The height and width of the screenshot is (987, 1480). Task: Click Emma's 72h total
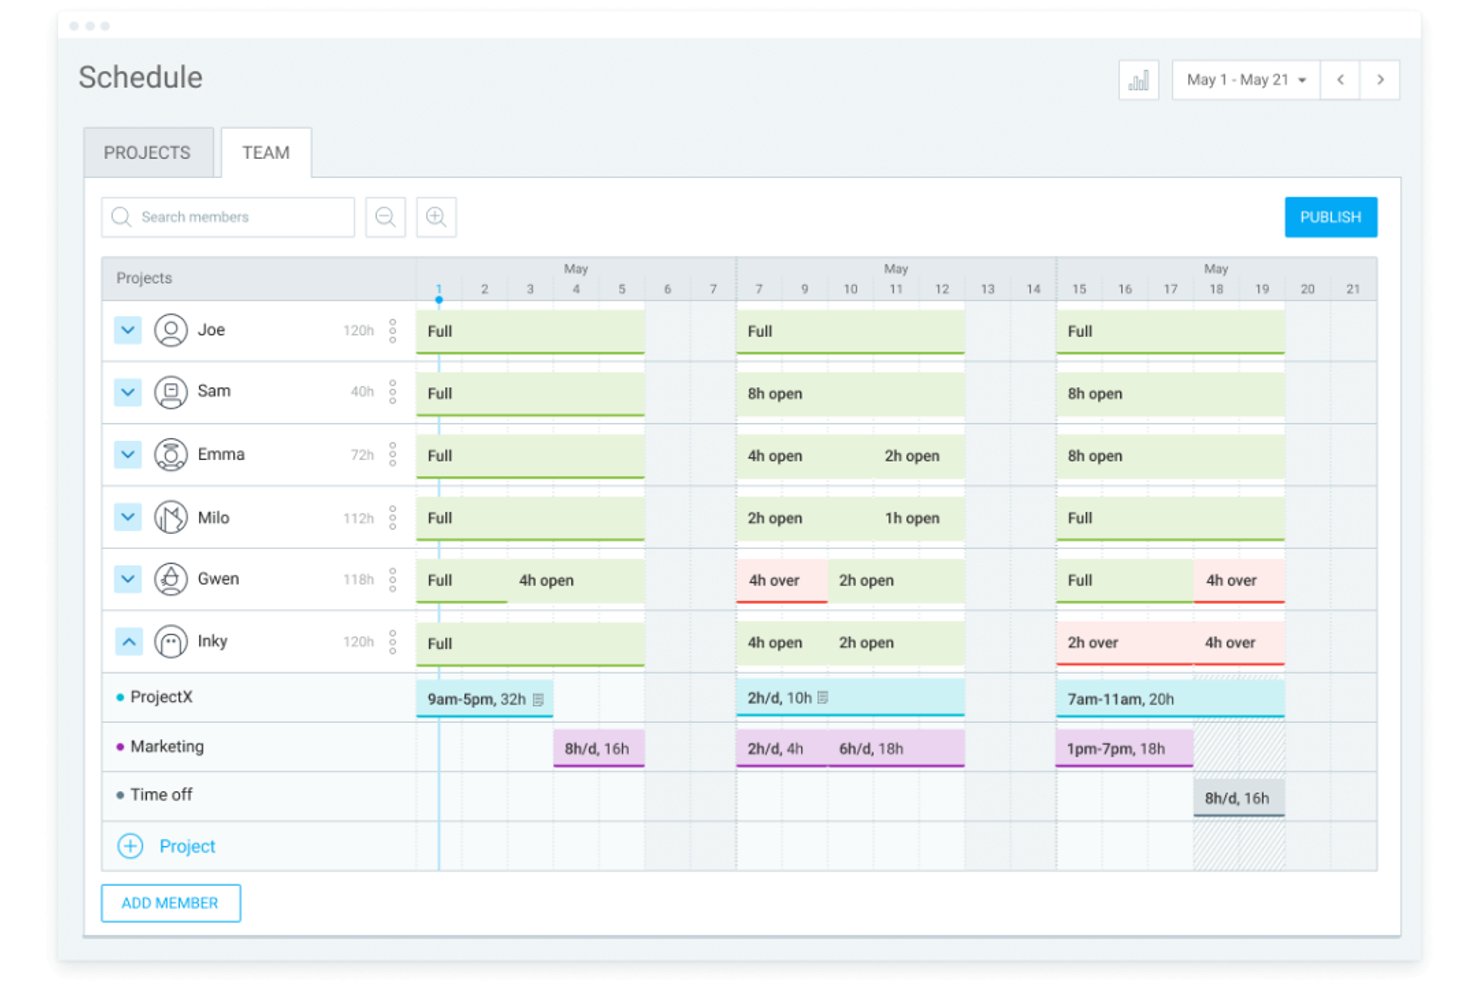click(x=362, y=455)
